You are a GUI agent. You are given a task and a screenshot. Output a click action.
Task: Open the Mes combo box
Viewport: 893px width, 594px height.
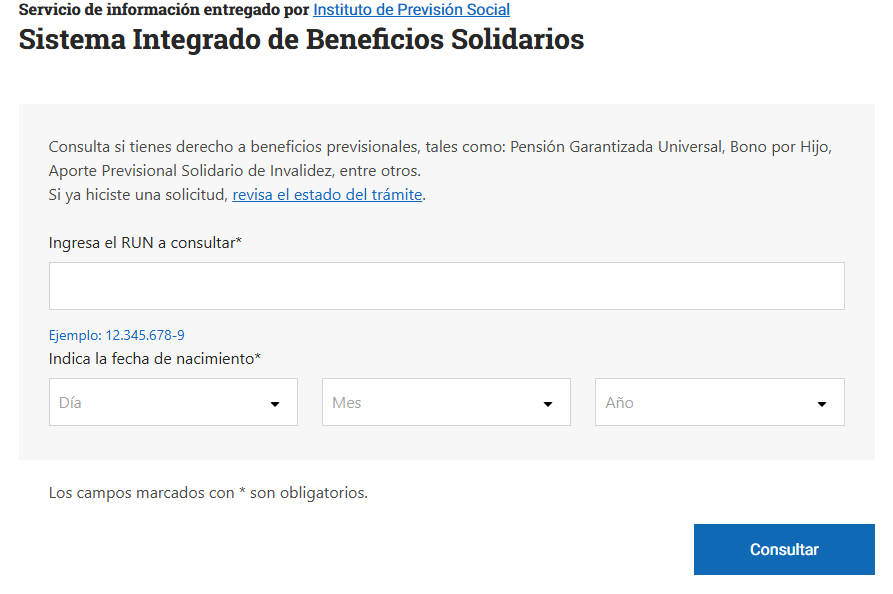click(446, 402)
